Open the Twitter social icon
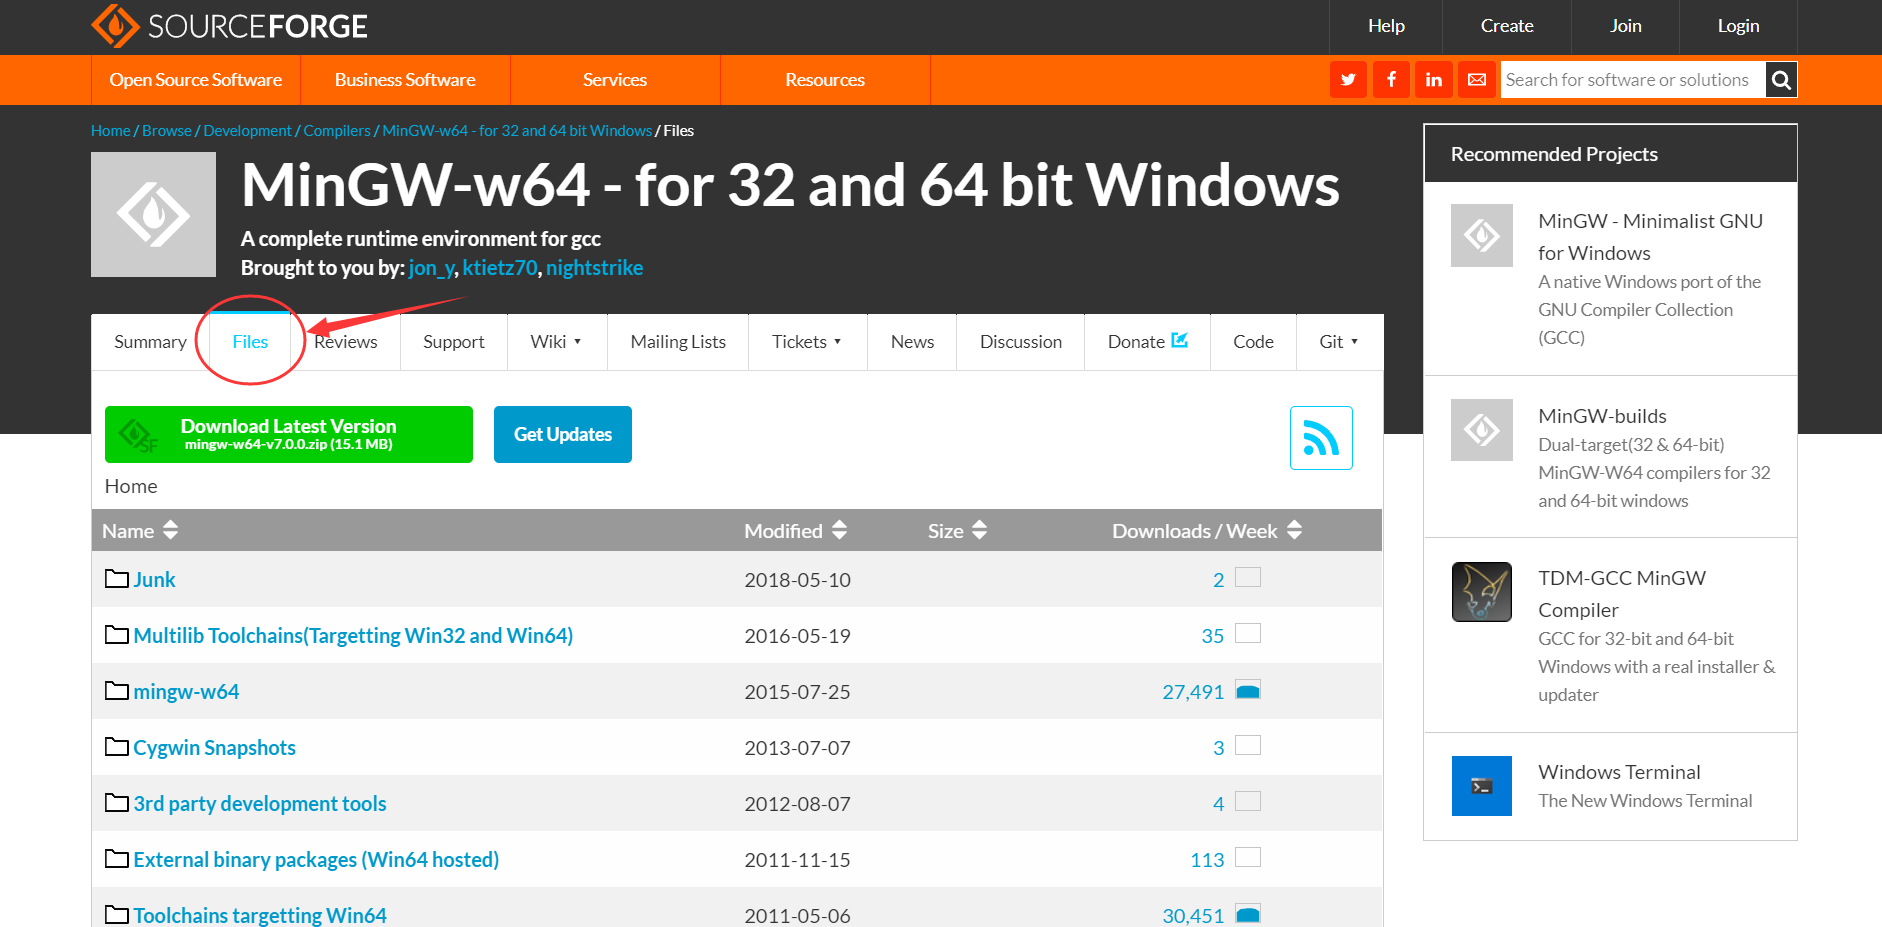 [1348, 80]
